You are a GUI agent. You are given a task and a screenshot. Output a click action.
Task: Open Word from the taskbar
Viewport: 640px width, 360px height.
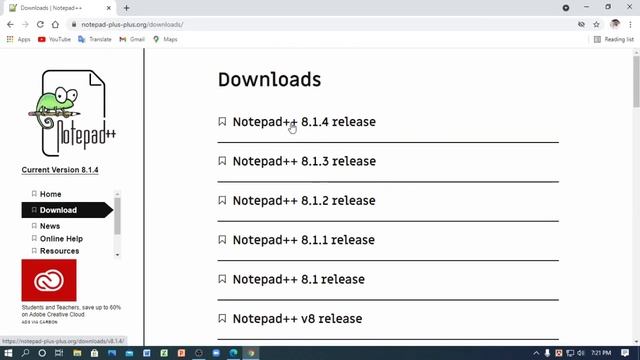tap(147, 353)
